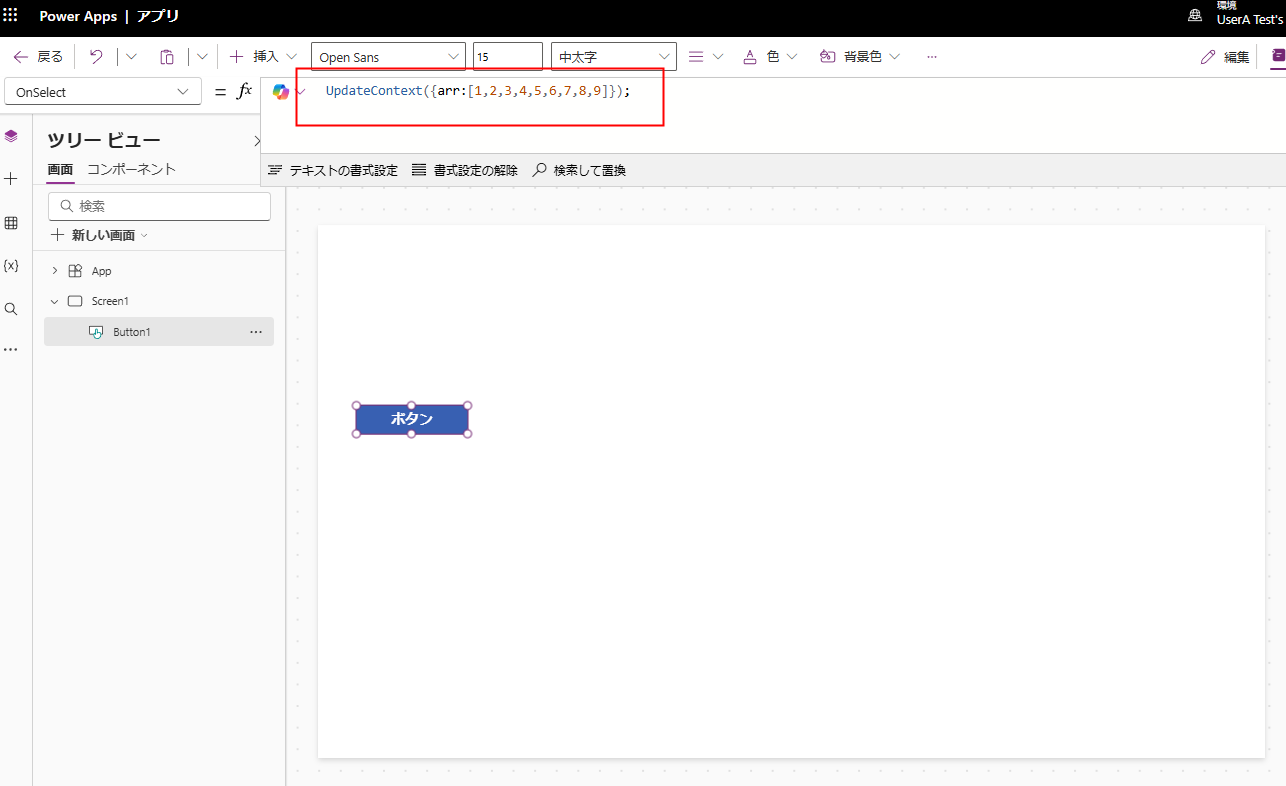Open the Open Sans font dropdown

point(388,56)
